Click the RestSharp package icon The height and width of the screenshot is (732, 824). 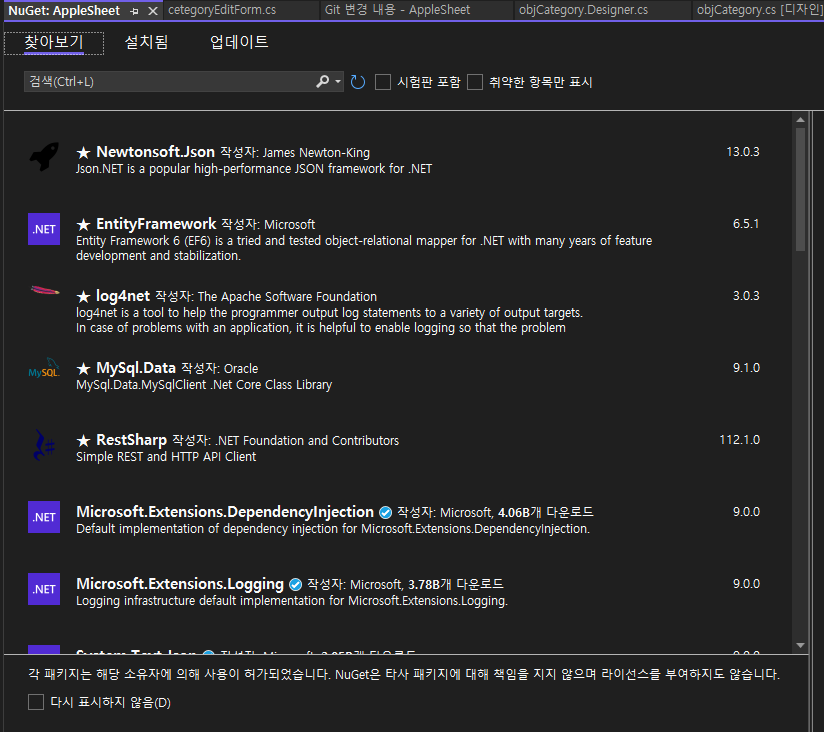click(x=44, y=445)
